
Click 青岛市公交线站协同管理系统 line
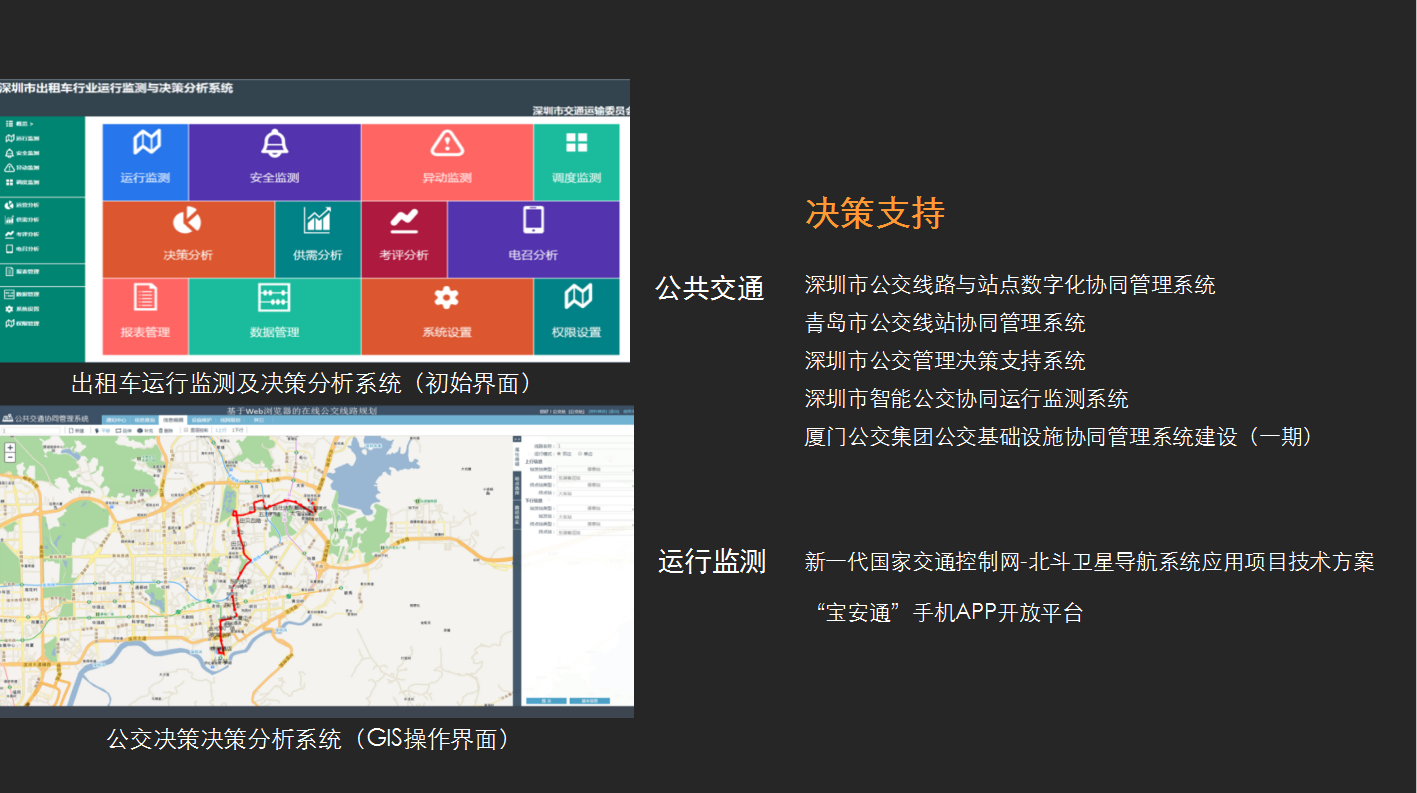[945, 323]
